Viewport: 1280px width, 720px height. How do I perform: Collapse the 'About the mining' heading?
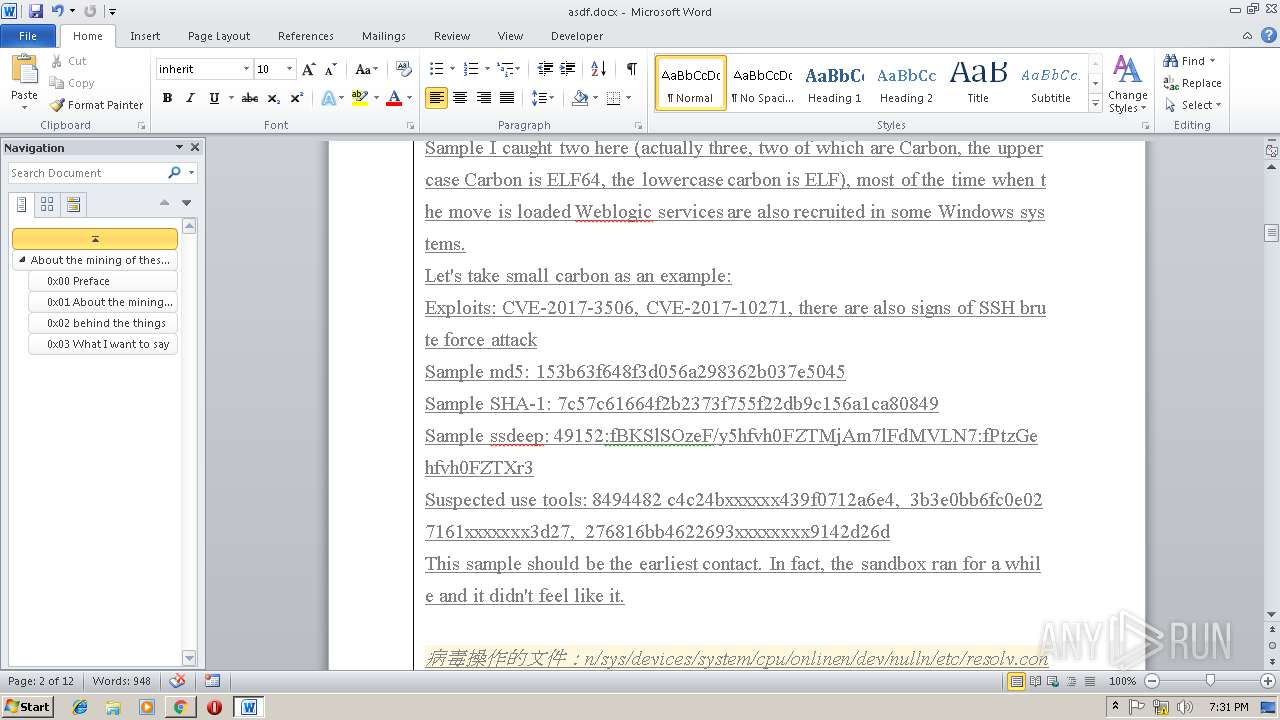coord(22,260)
